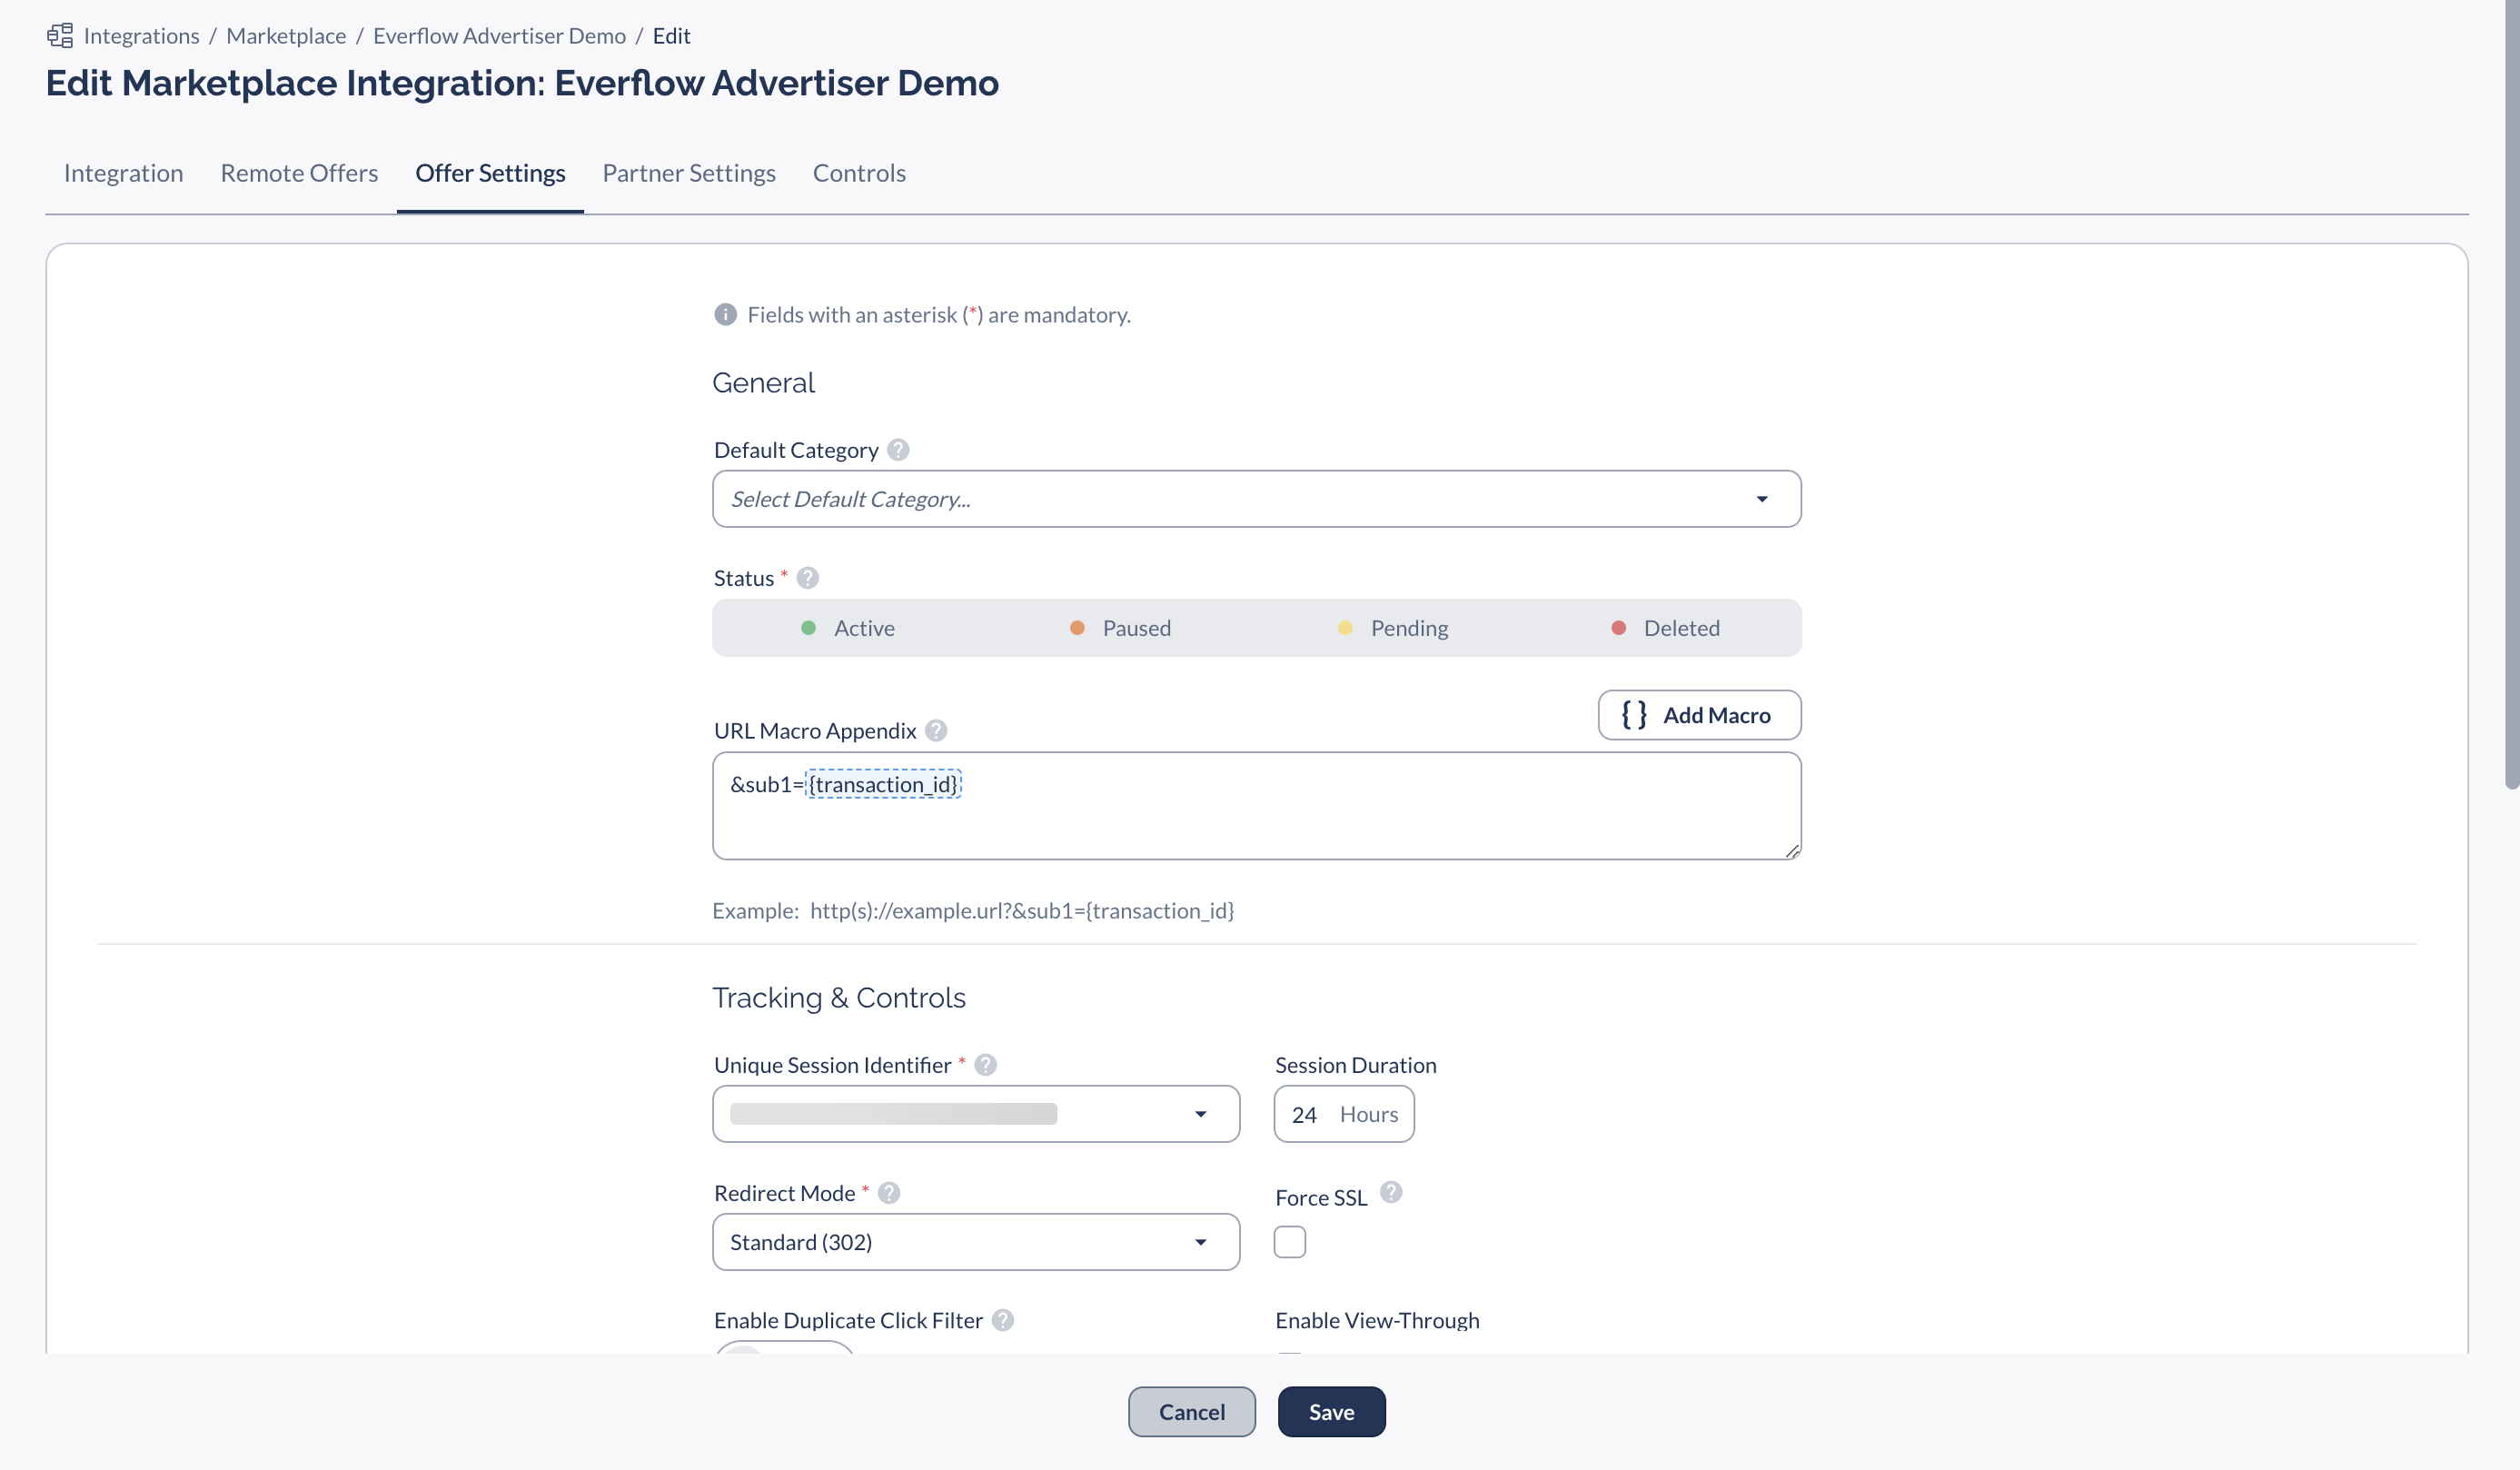This screenshot has height=1470, width=2520.
Task: Click the 'Enable View-Through' label
Action: pos(1377,1321)
